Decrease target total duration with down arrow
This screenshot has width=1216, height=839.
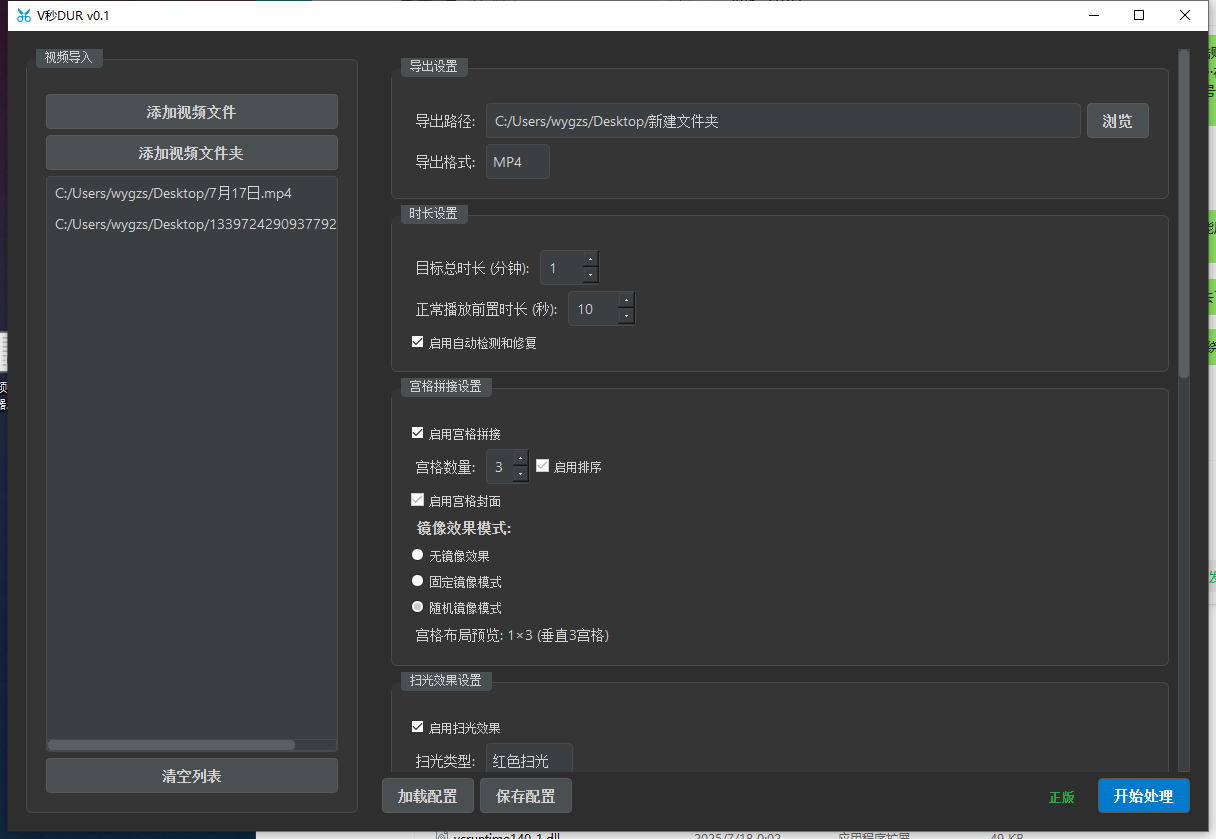pyautogui.click(x=590, y=275)
